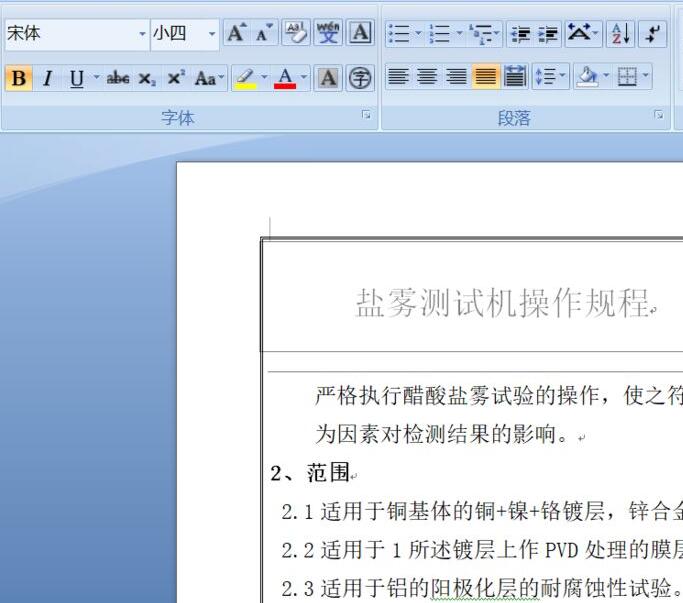This screenshot has height=603, width=683.
Task: Apply character border icon
Action: tap(361, 33)
